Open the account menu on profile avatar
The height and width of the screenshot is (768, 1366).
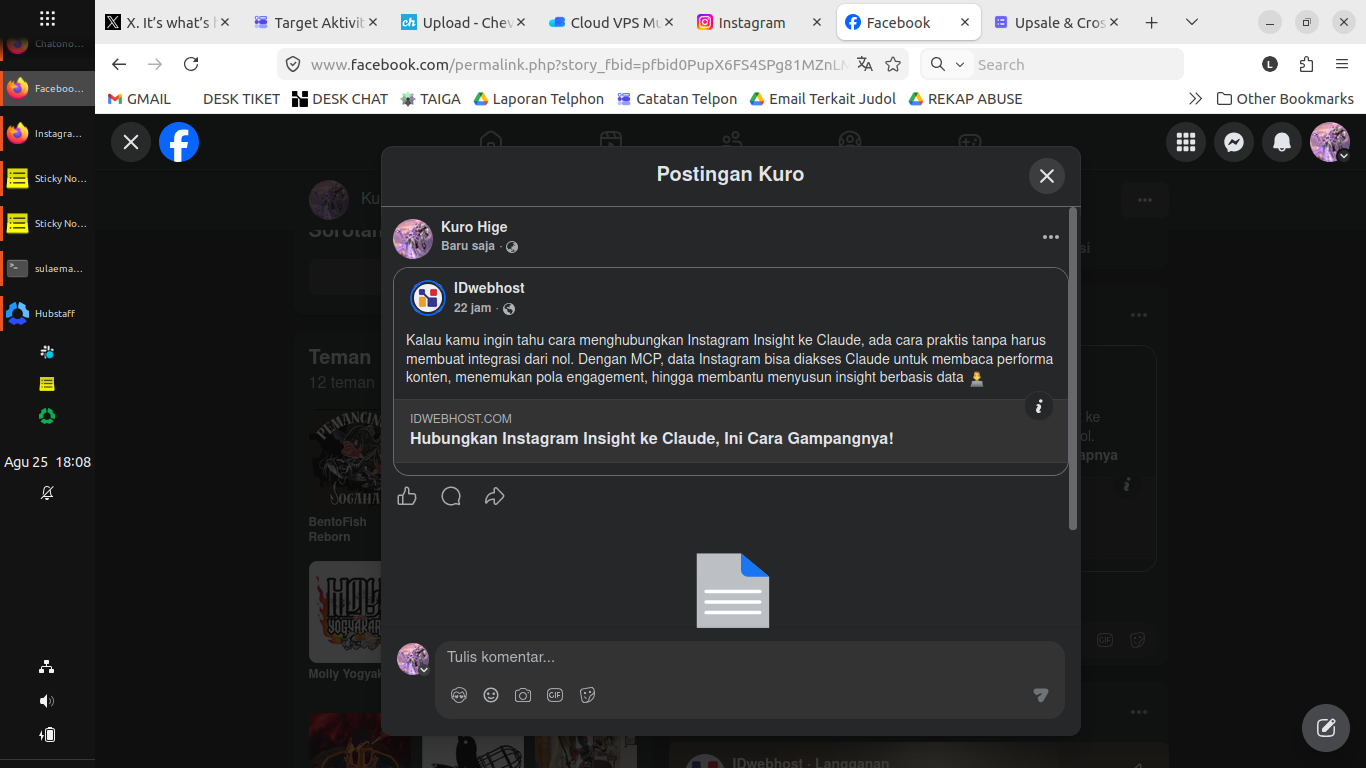(x=1330, y=142)
